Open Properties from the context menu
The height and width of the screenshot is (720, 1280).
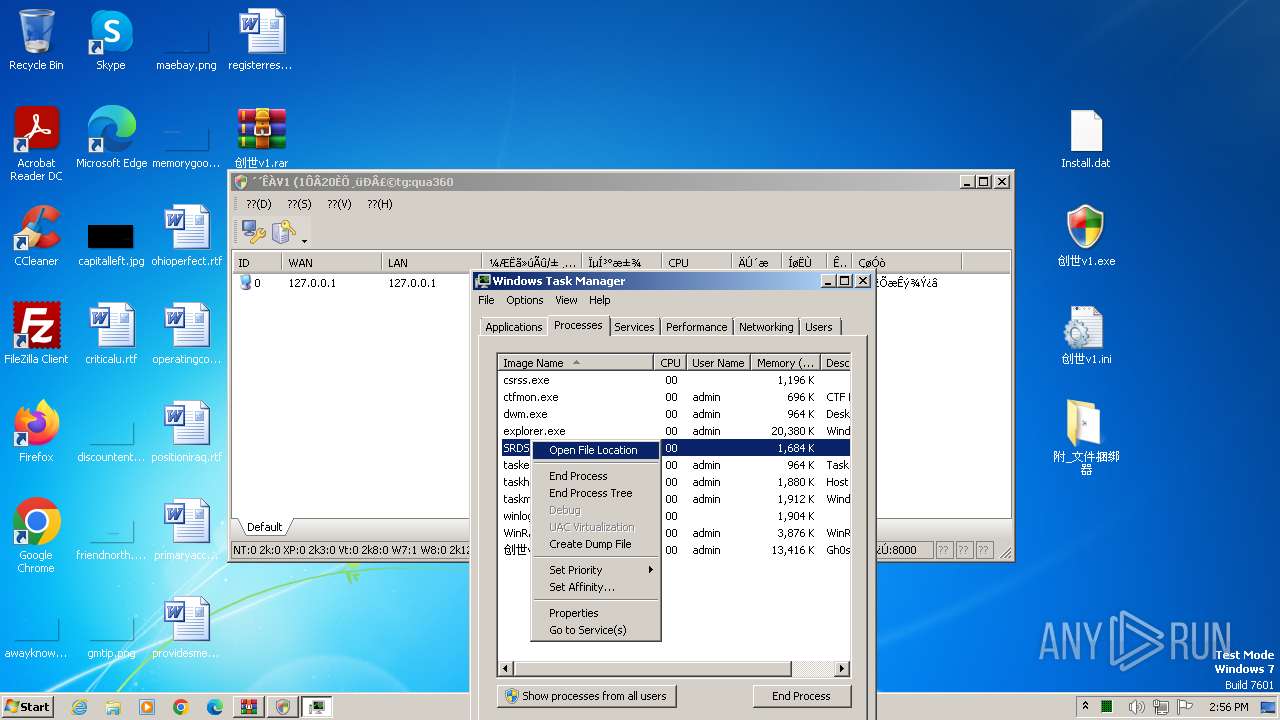click(x=596, y=613)
